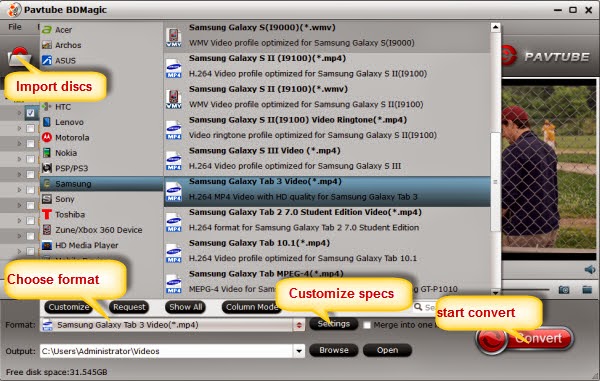This screenshot has height=381, width=600.
Task: Tick the unchecked box directly below the checked title
Action: pos(30,129)
